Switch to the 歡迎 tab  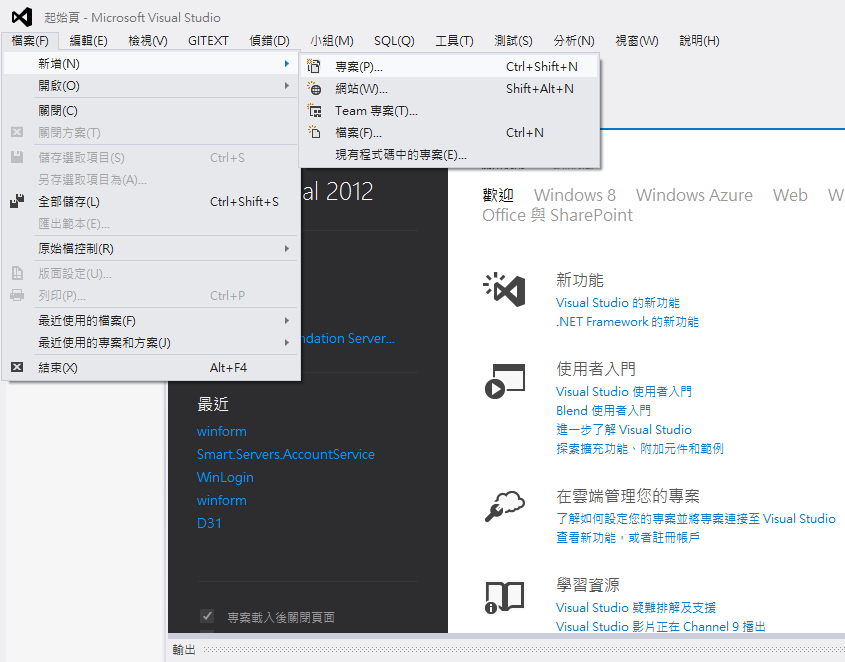coord(497,195)
